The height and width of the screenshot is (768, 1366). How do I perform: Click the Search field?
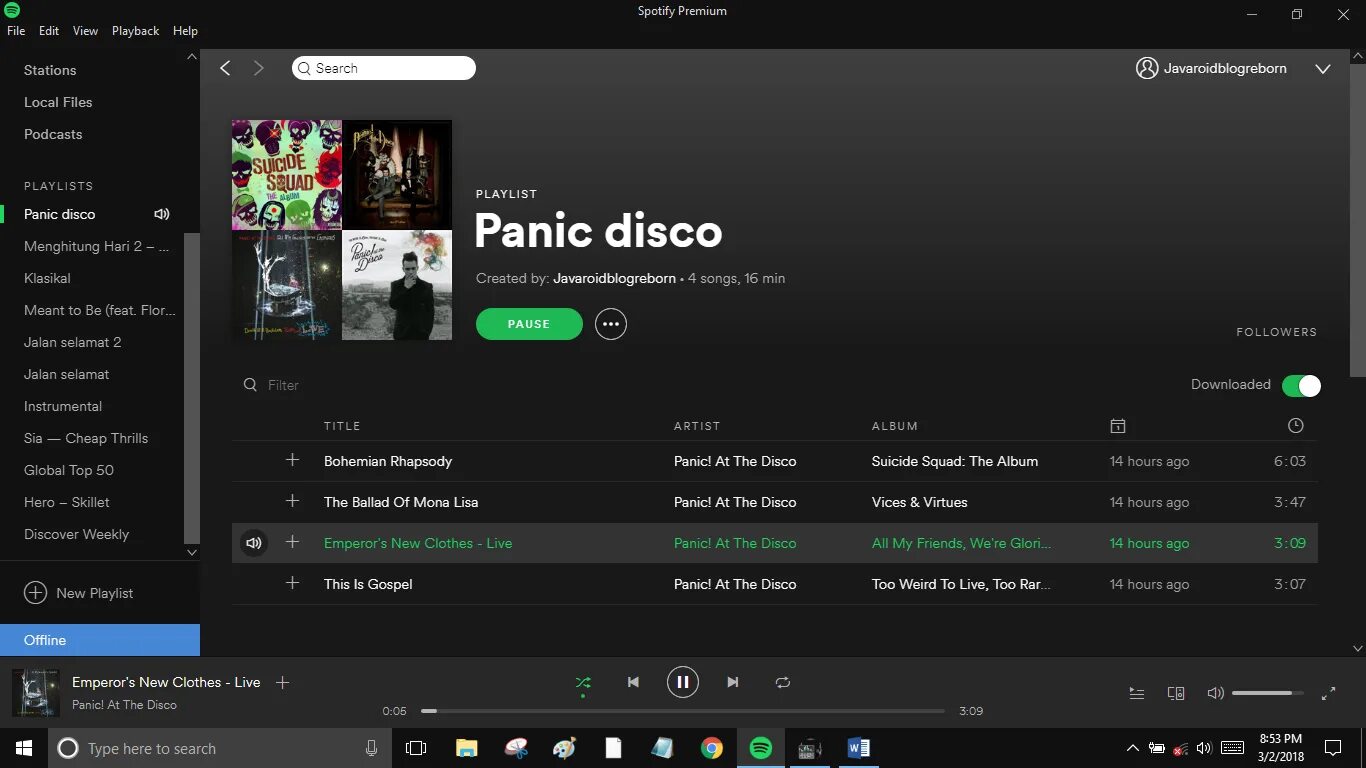click(x=384, y=68)
